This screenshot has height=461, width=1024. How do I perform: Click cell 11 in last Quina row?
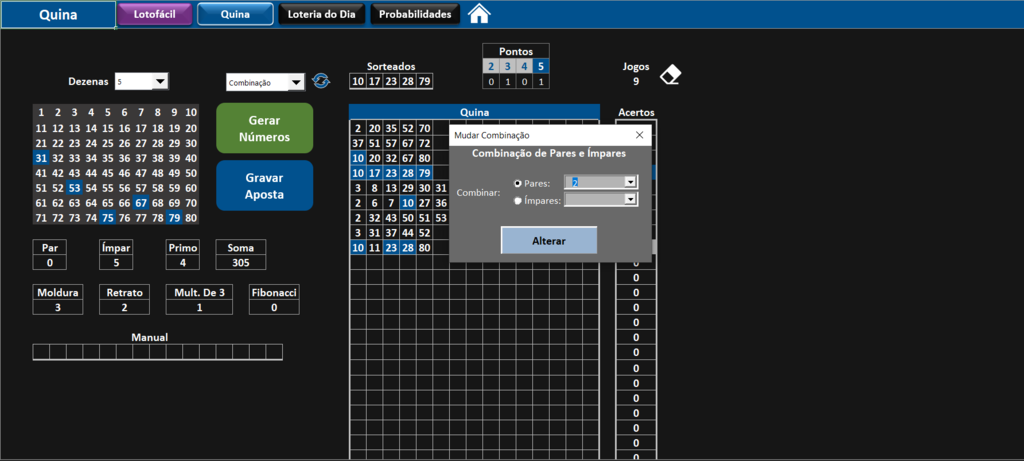(x=374, y=248)
